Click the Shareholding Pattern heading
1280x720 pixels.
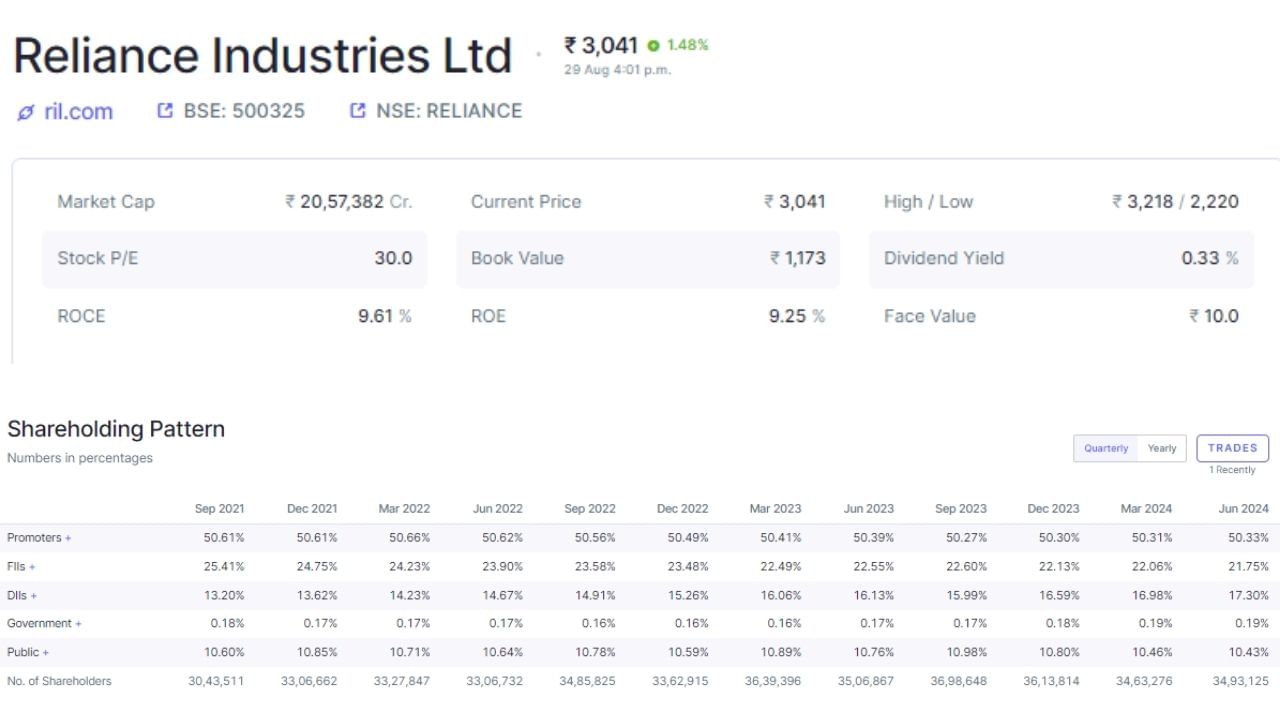click(116, 429)
